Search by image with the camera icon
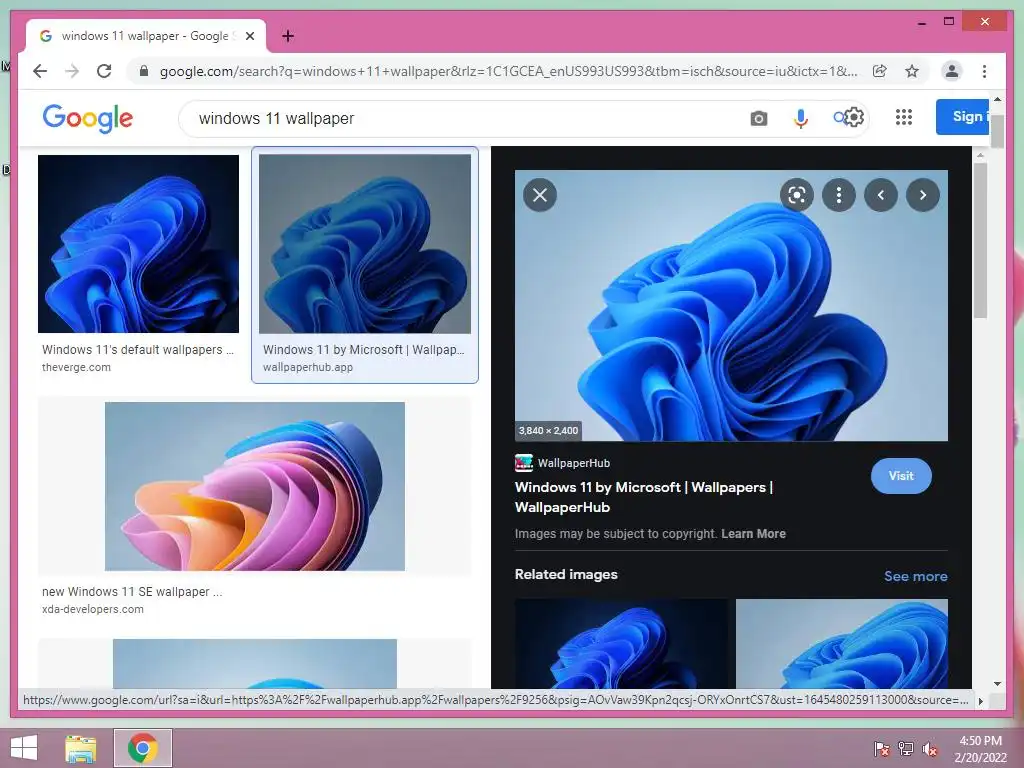 [758, 118]
